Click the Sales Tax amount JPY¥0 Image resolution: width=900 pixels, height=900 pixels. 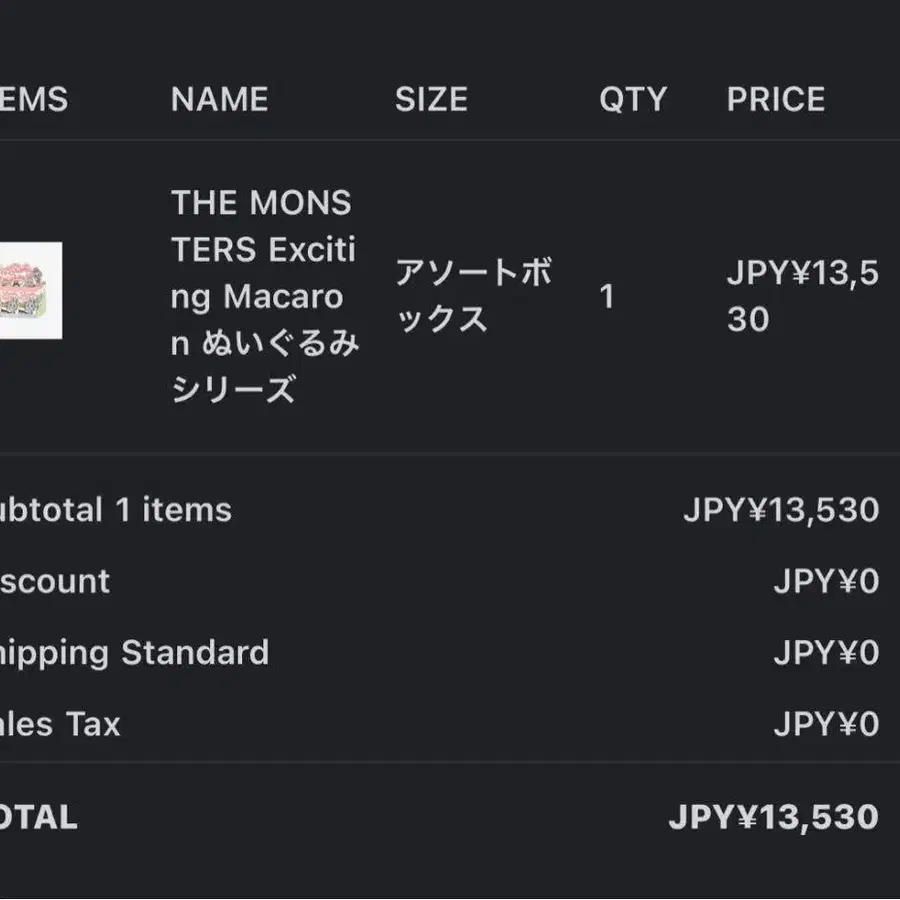coord(827,724)
